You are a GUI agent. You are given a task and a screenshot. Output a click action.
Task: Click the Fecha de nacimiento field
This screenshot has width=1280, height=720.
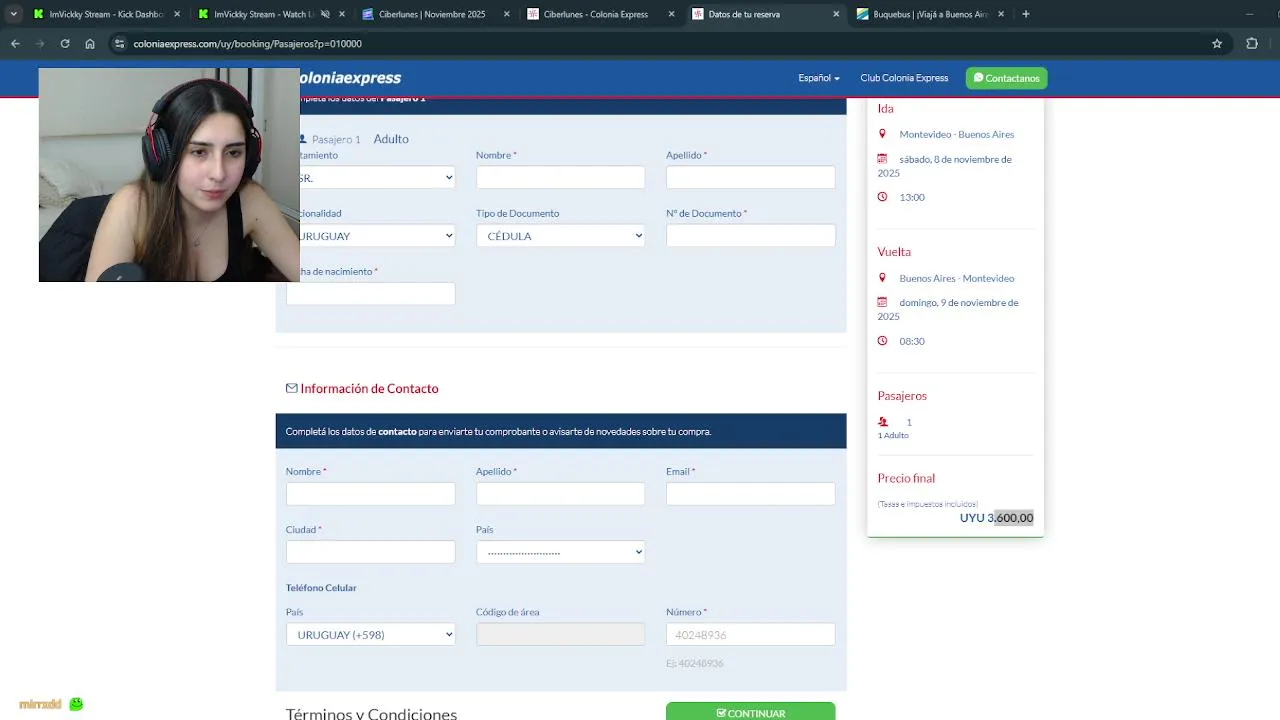(x=371, y=293)
